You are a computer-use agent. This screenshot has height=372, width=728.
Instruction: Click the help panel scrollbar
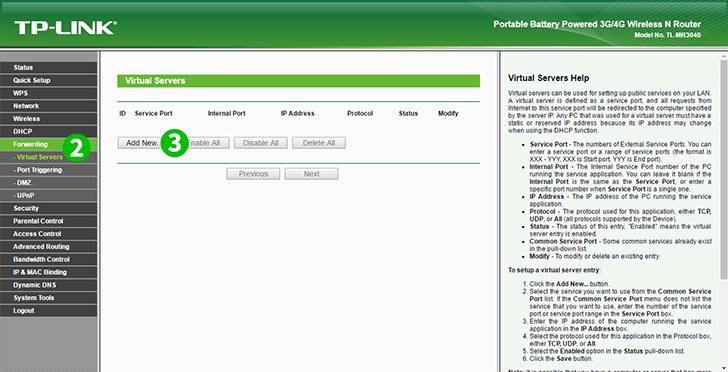point(723,170)
